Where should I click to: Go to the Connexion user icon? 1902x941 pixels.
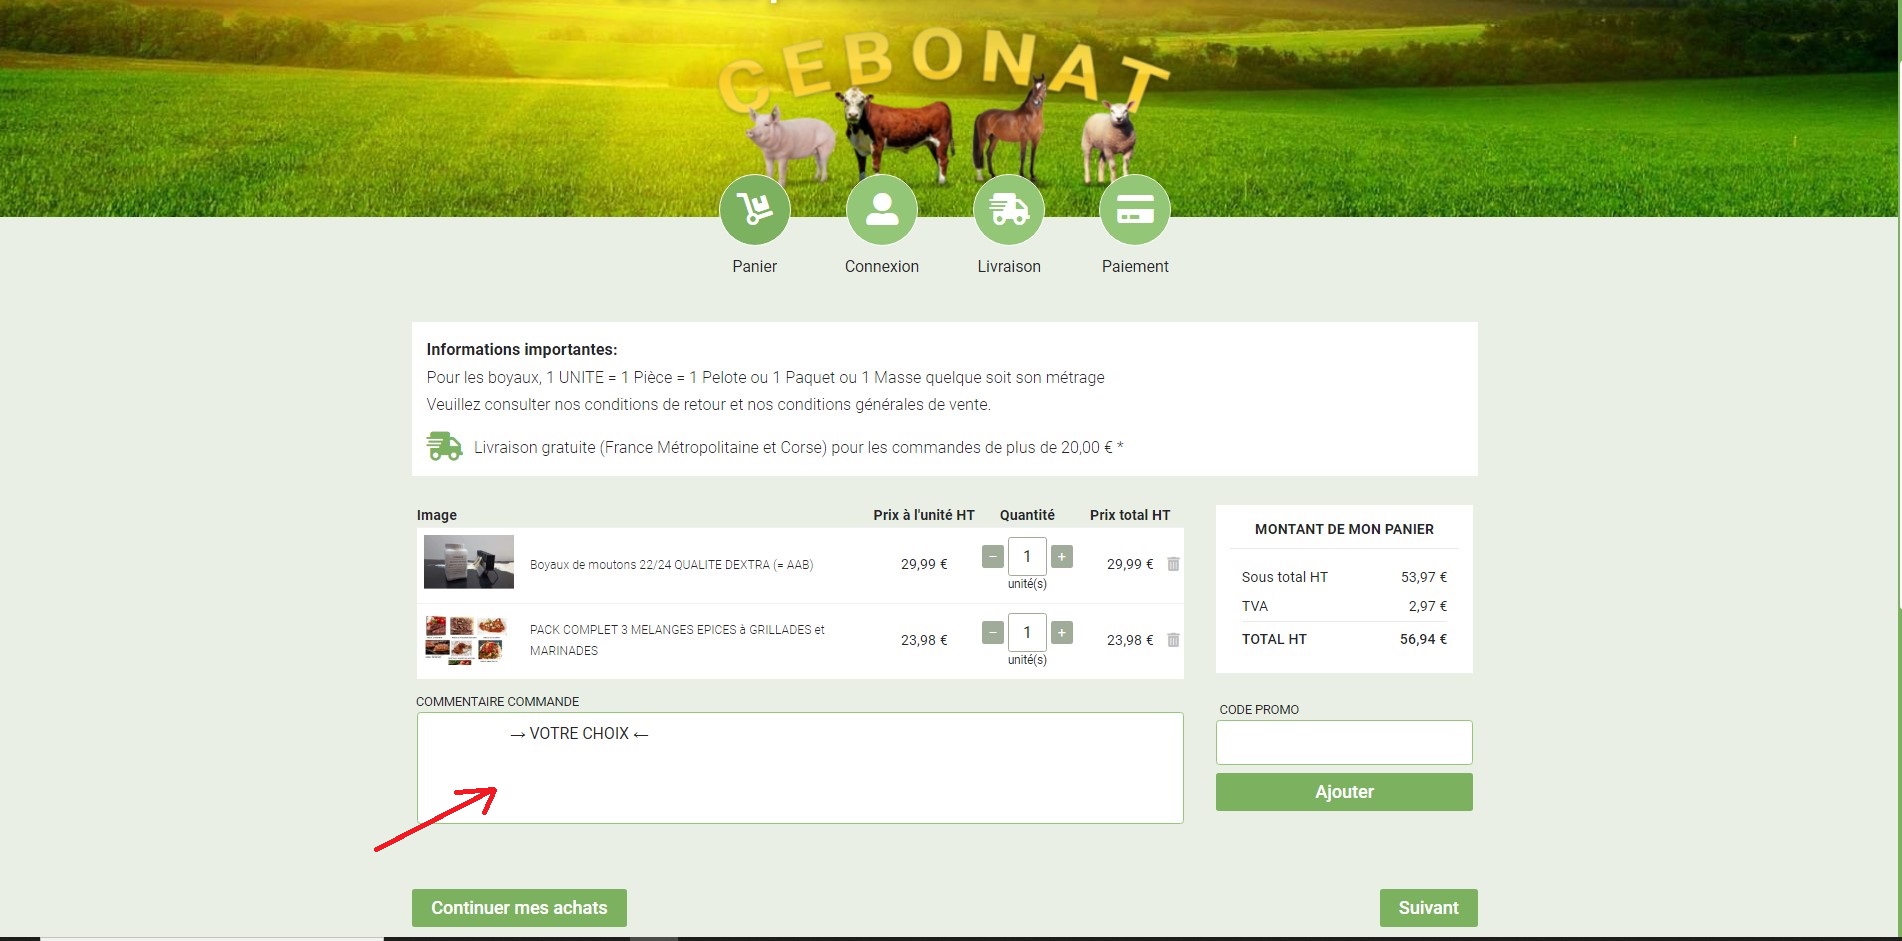click(881, 209)
